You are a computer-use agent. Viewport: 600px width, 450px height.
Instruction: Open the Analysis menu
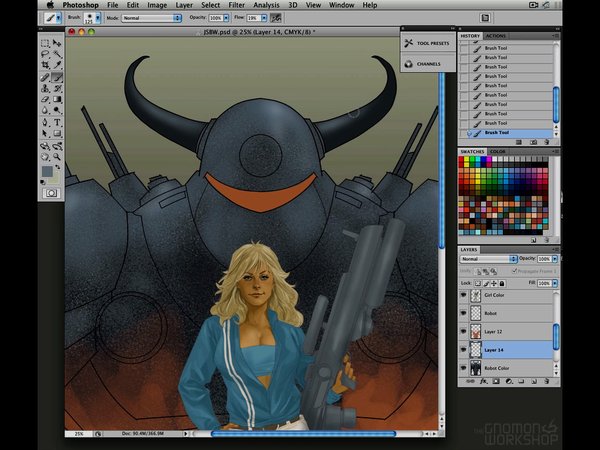(x=266, y=5)
